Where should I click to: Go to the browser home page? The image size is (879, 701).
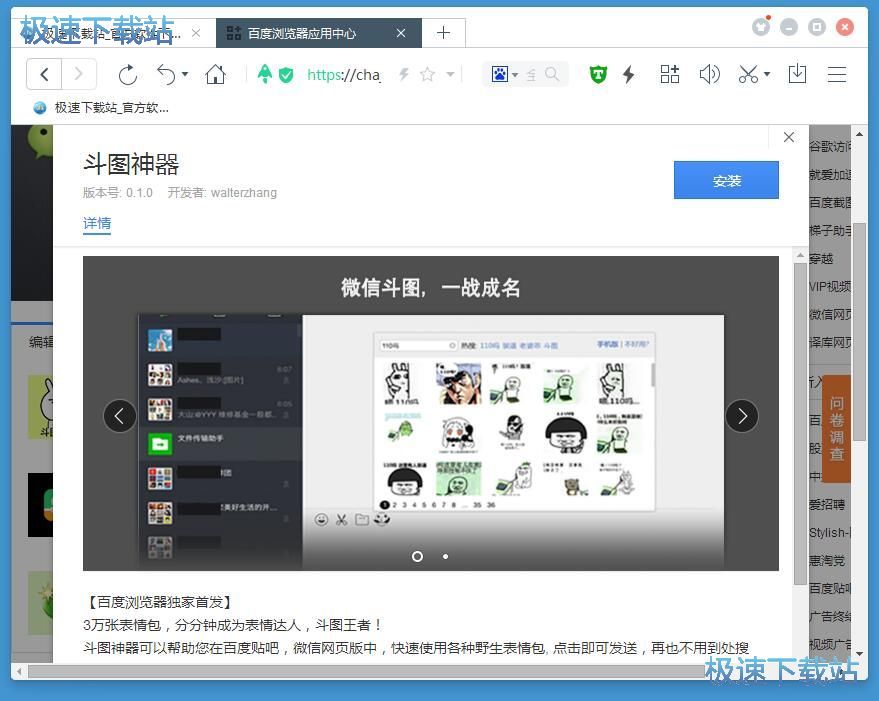[215, 74]
